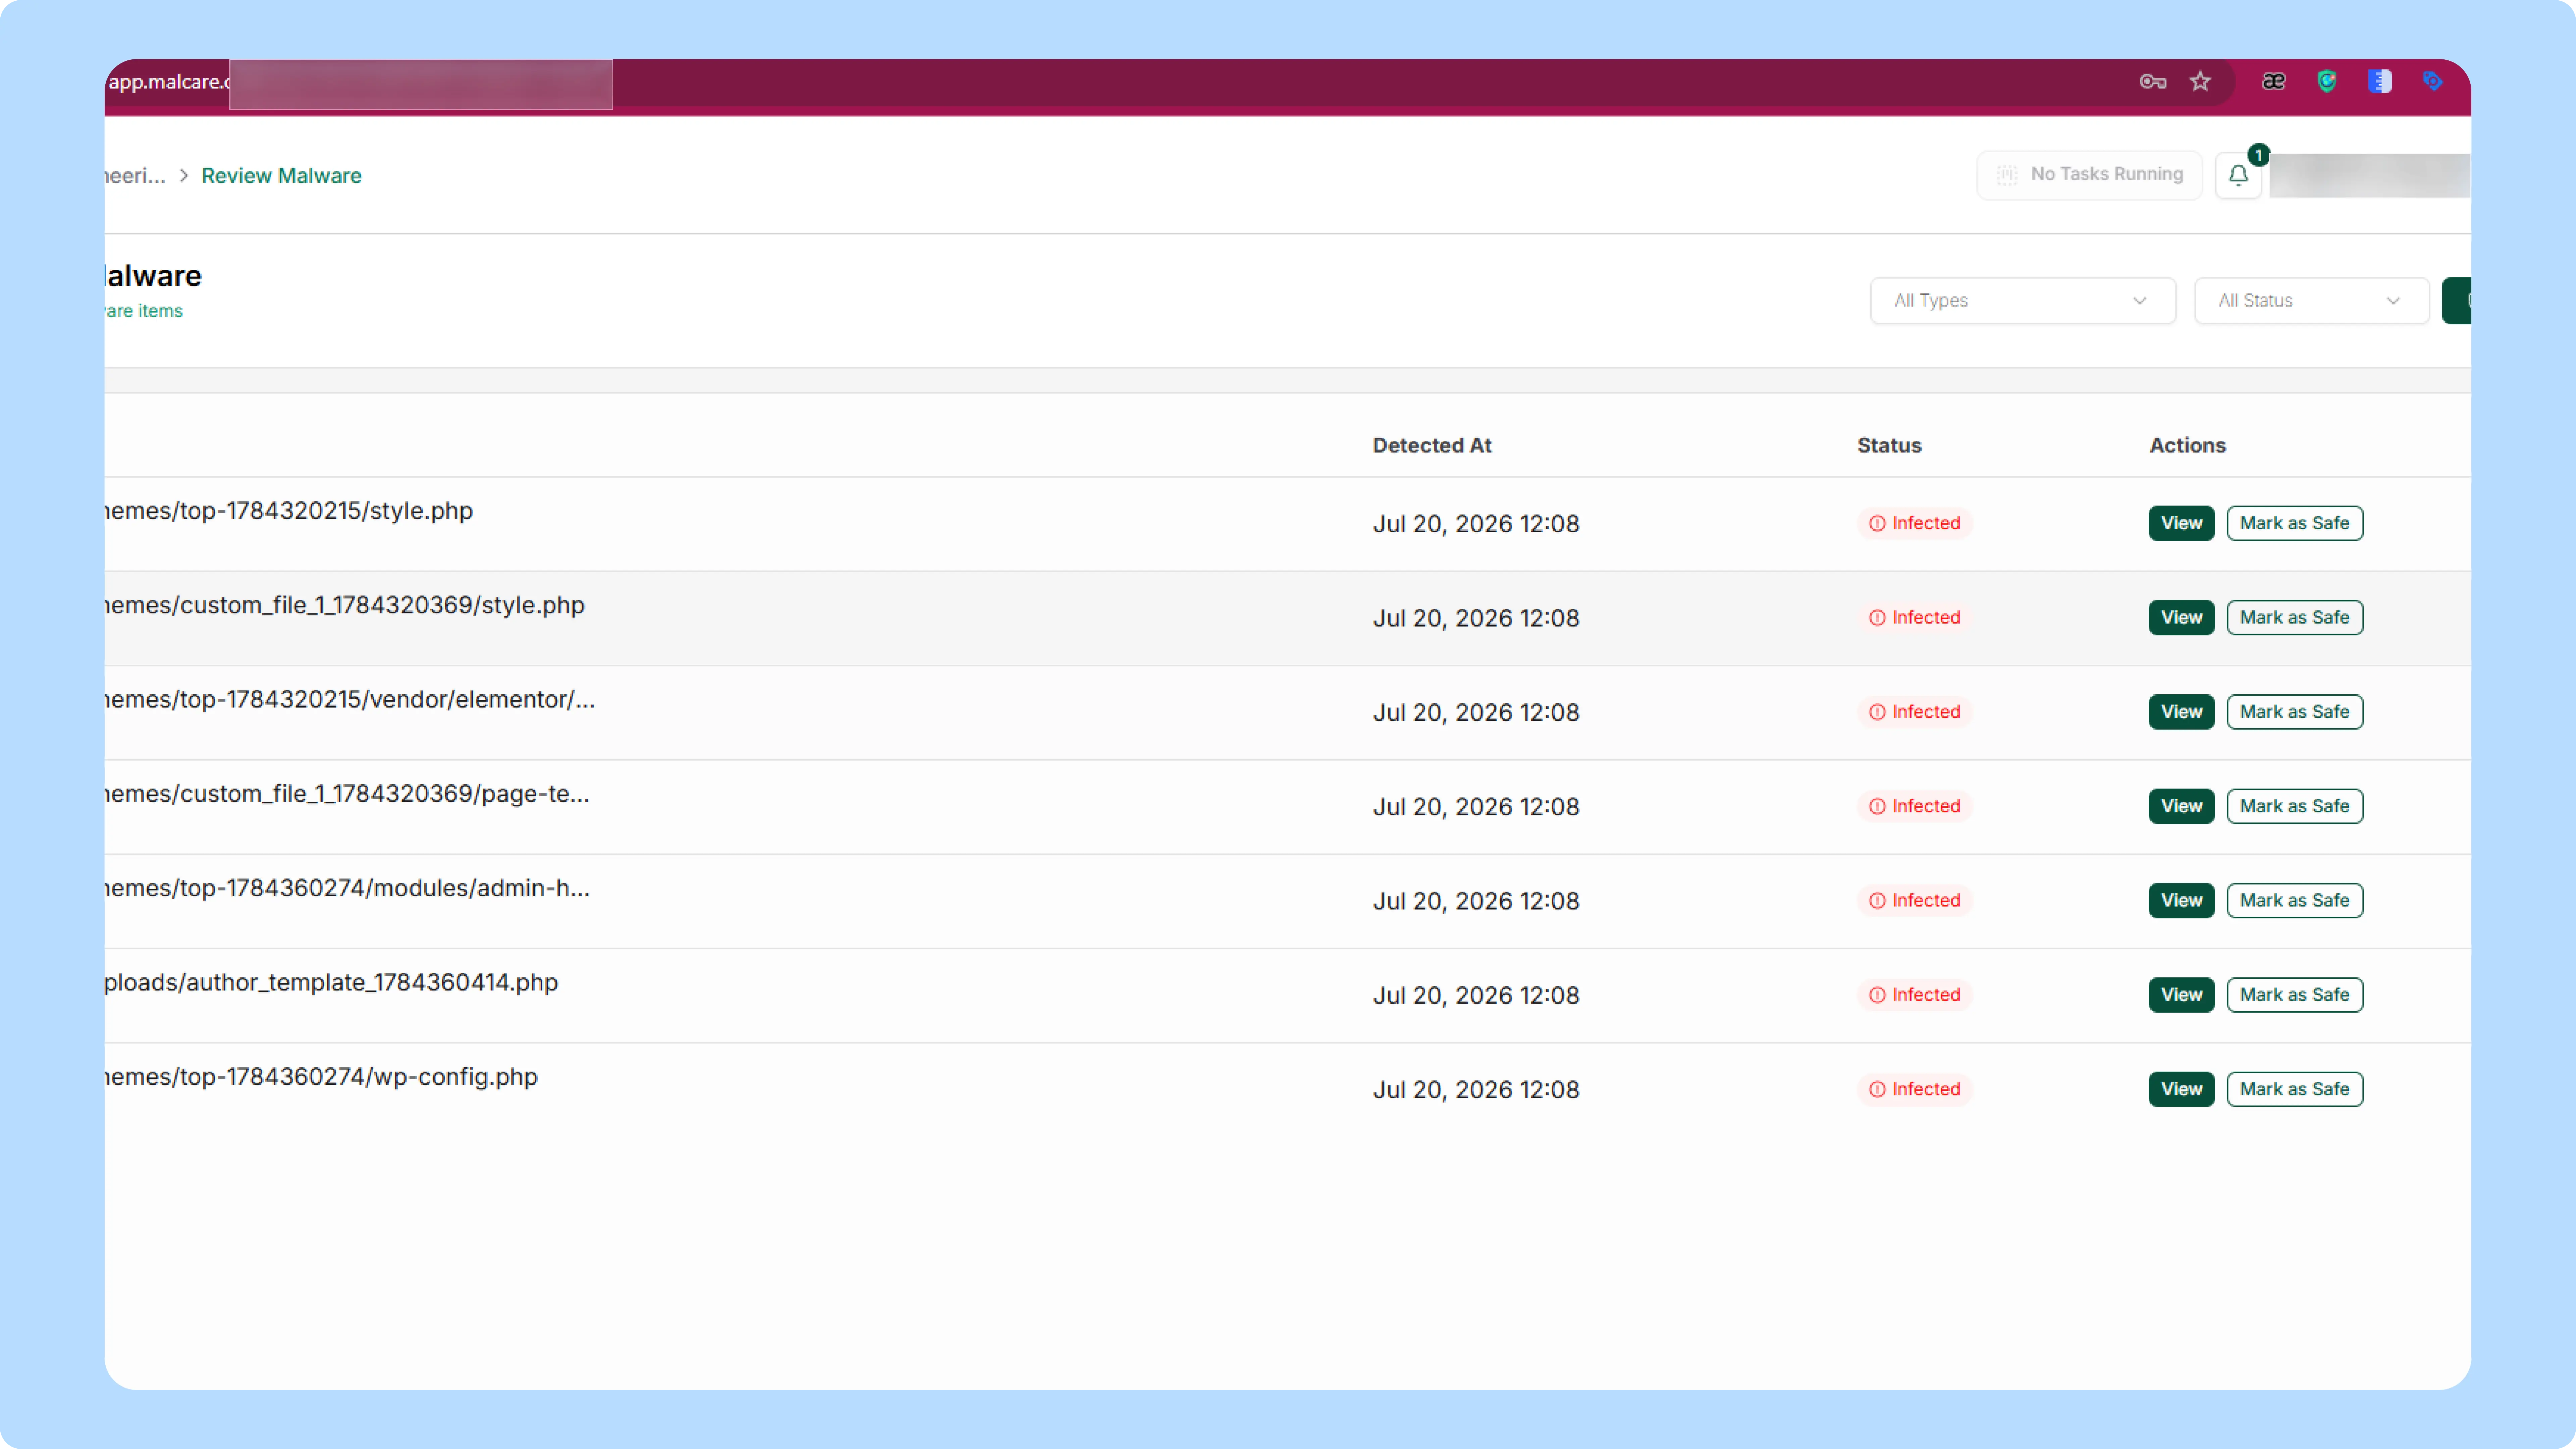Viewport: 2576px width, 1449px height.
Task: Click the detected date in the wp-config.php row
Action: pos(1475,1090)
